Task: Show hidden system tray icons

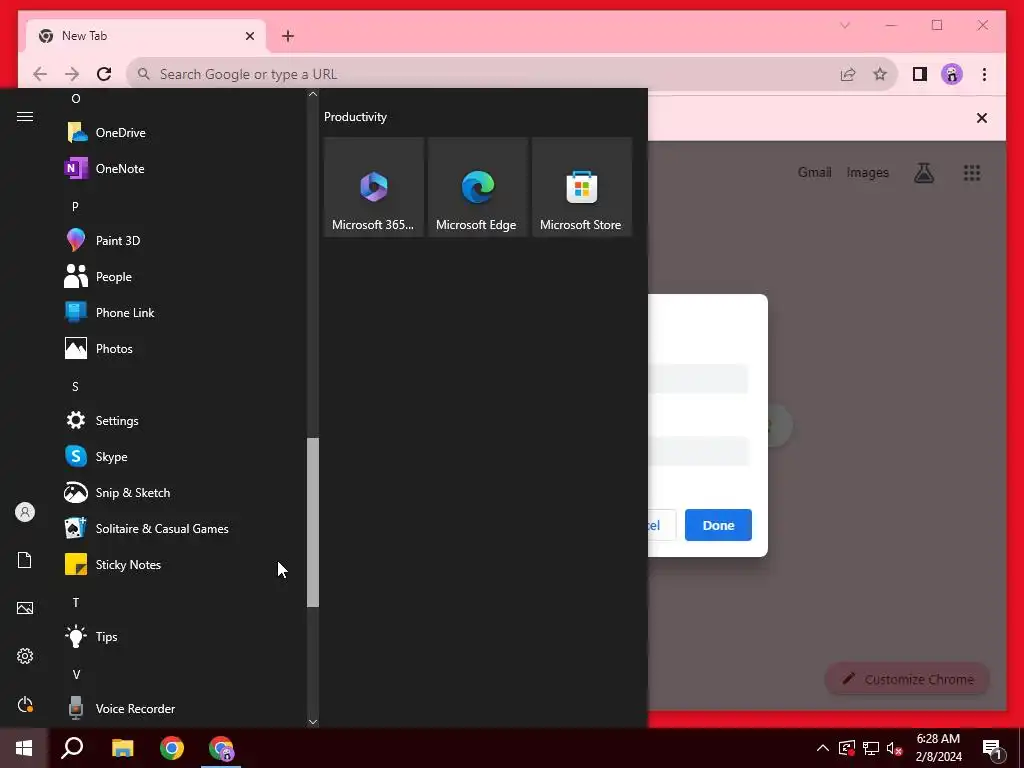Action: 823,748
